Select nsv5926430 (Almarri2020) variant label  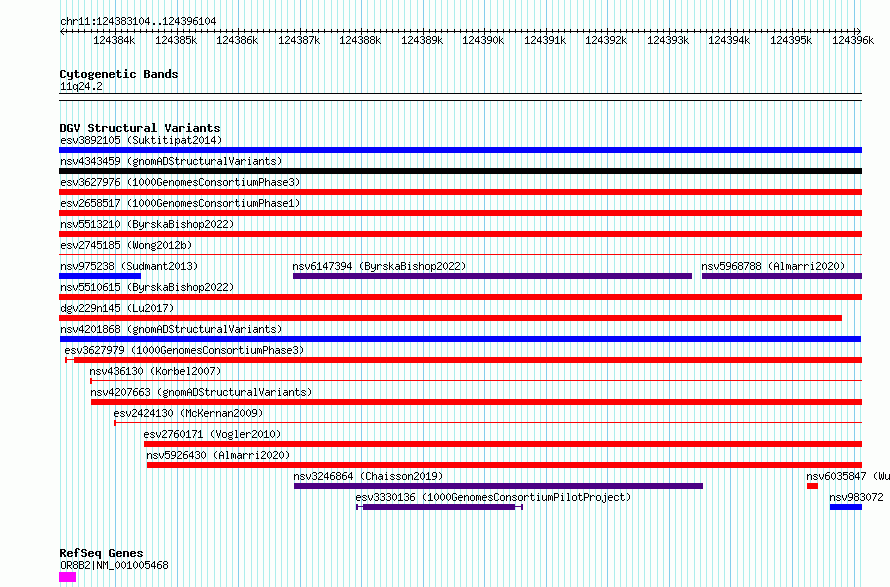click(218, 455)
